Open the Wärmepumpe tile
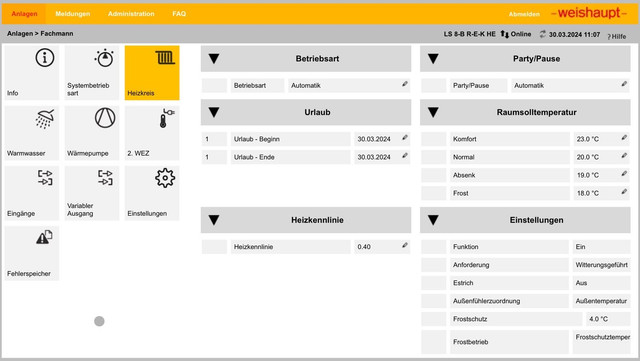Viewport: 640px width, 361px height. coord(92,133)
